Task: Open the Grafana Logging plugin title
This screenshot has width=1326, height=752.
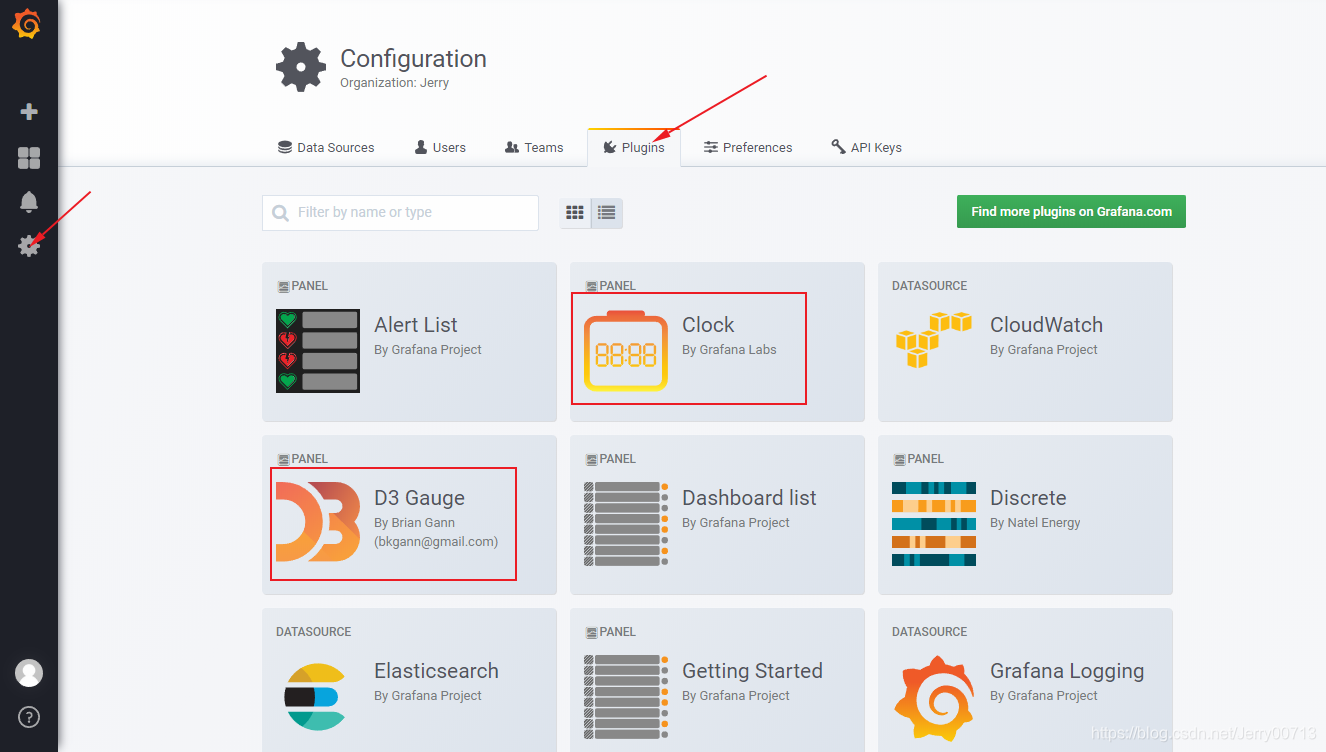Action: pos(1067,671)
